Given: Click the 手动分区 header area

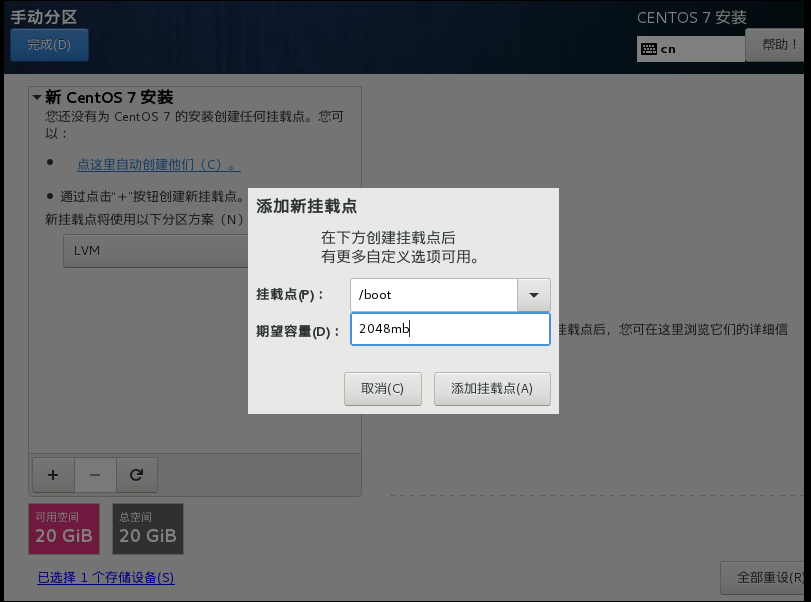Looking at the screenshot, I should click(x=45, y=16).
